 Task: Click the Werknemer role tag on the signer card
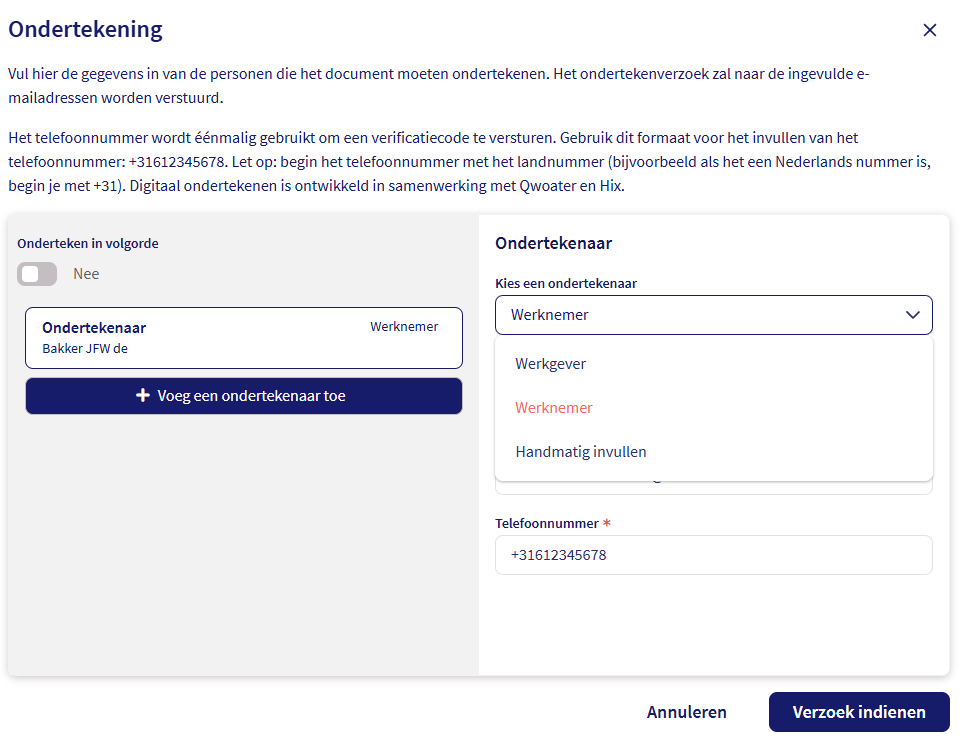(404, 327)
